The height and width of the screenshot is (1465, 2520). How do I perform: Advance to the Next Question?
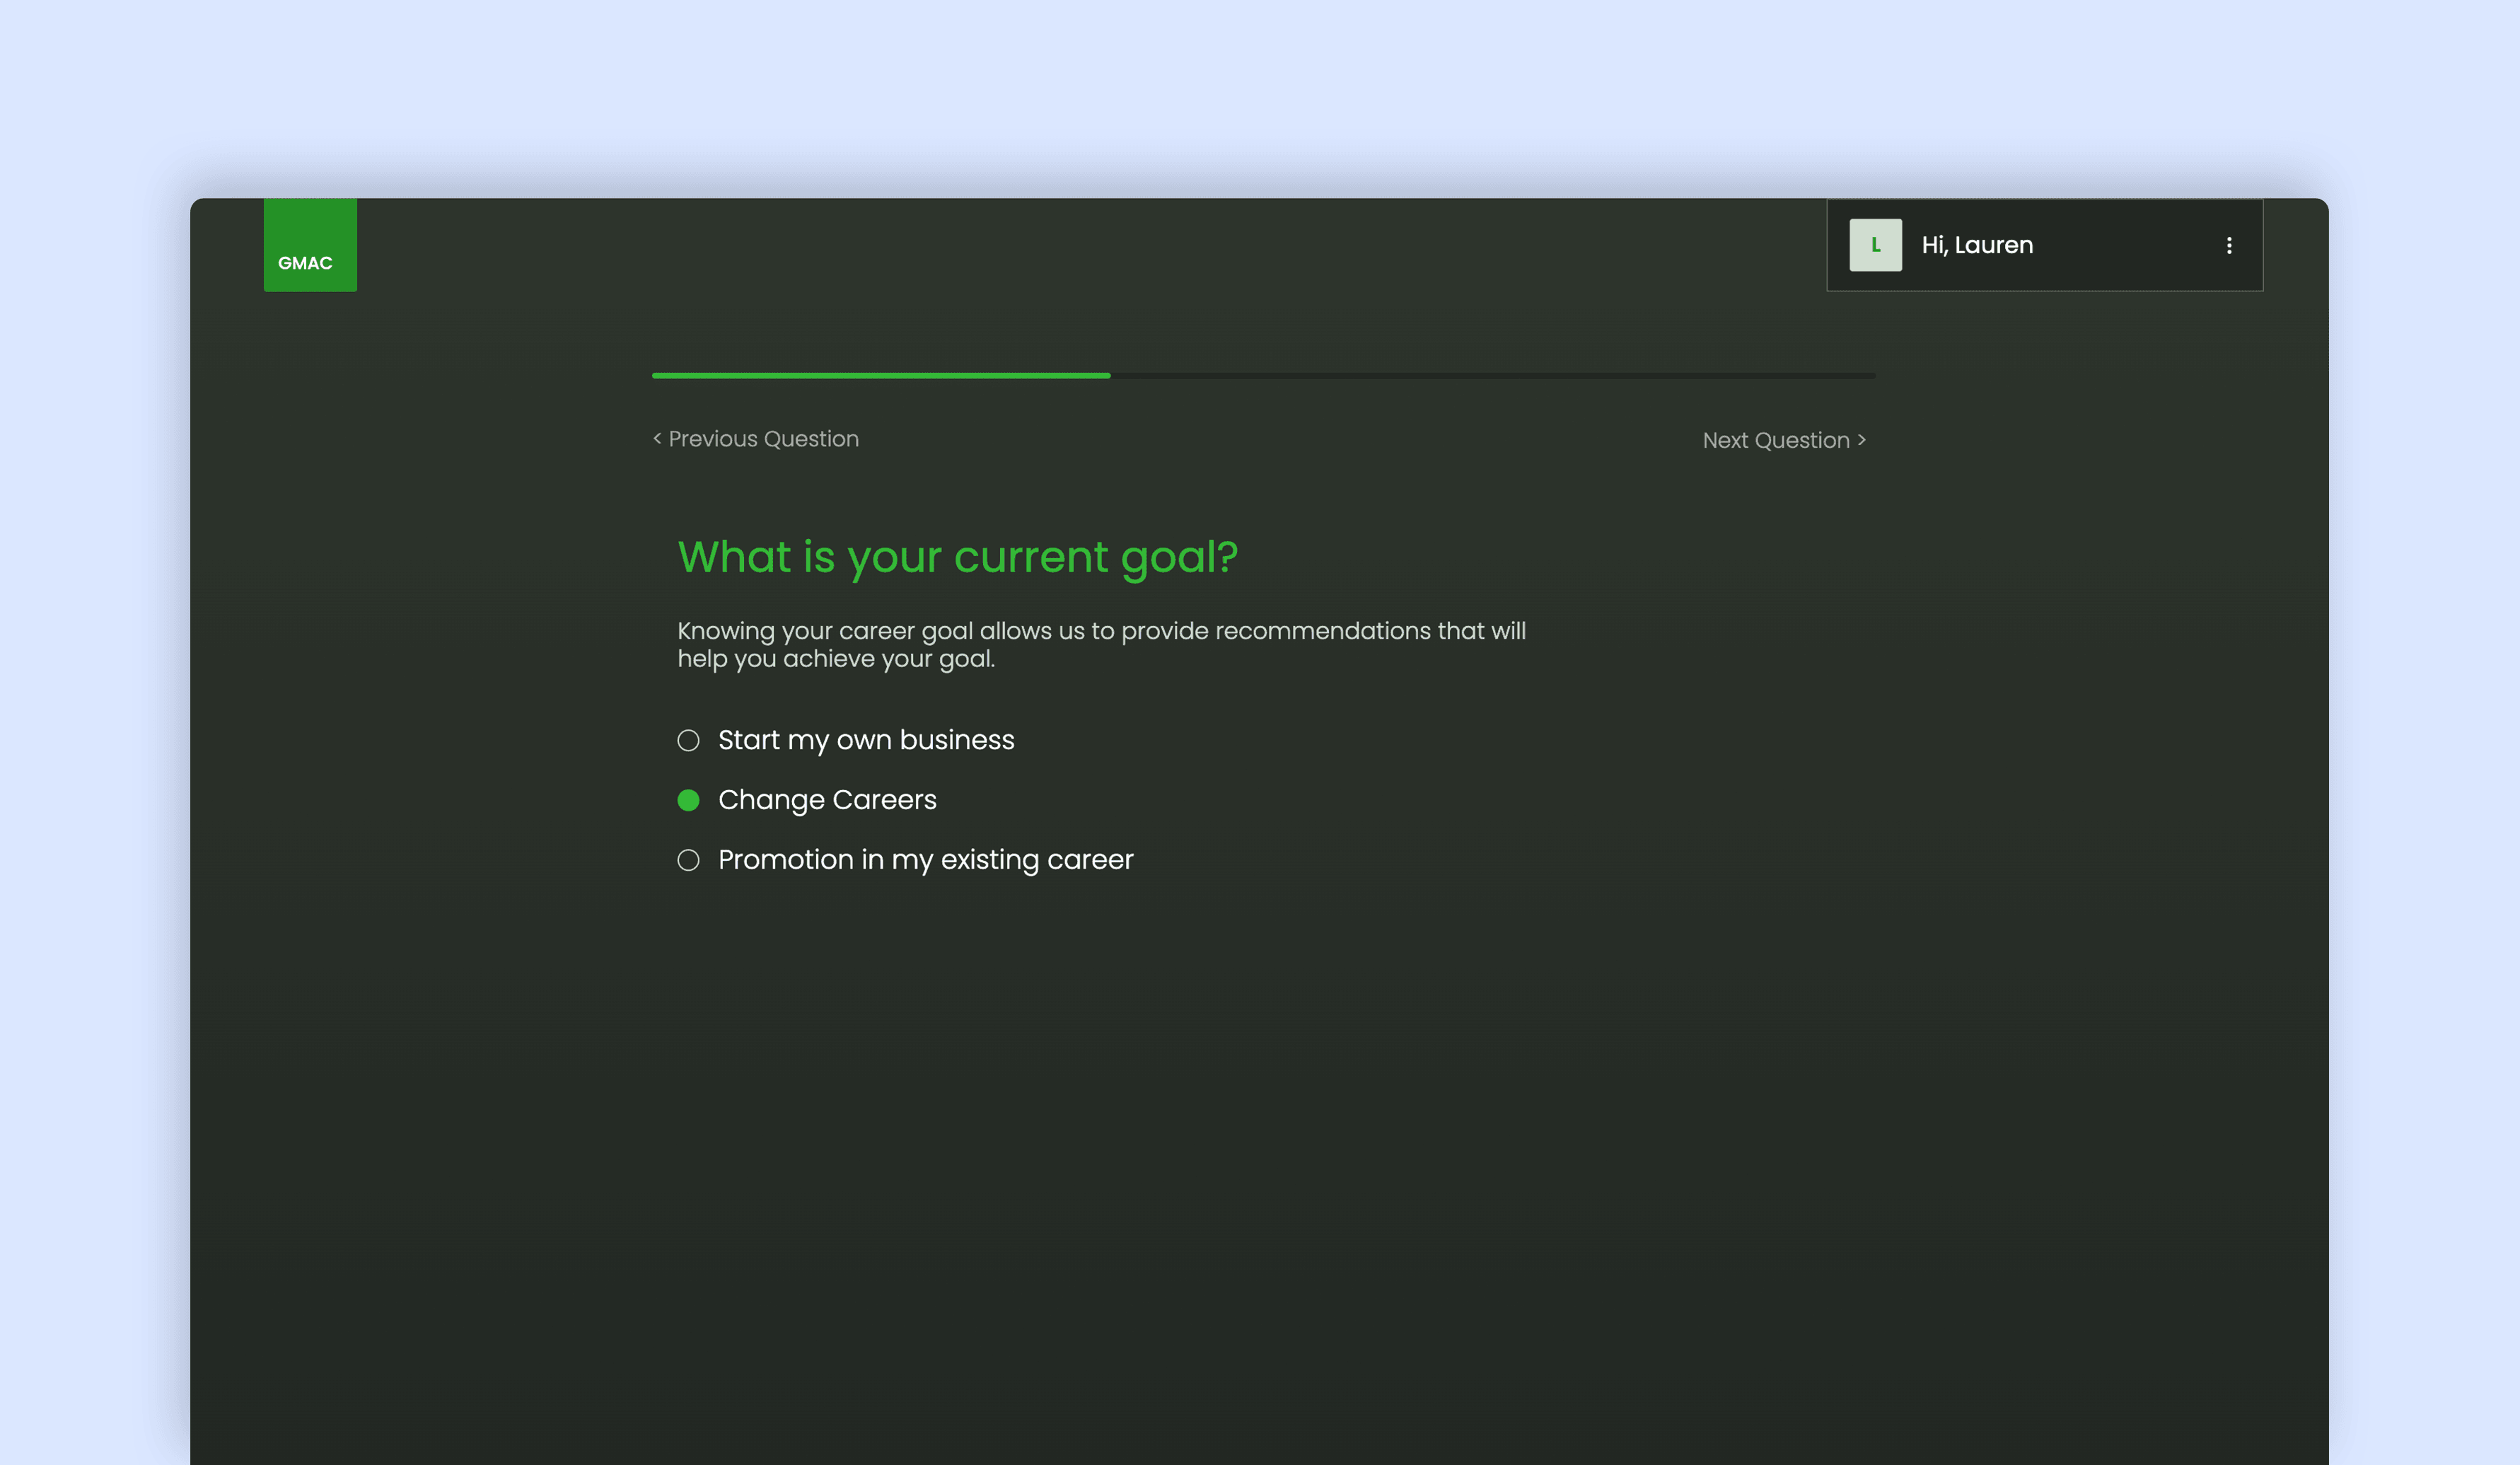1784,440
